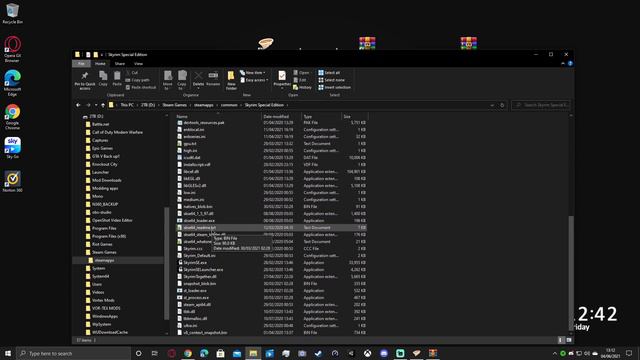640x360 pixels.
Task: Sort files by Type column header
Action: (321, 117)
